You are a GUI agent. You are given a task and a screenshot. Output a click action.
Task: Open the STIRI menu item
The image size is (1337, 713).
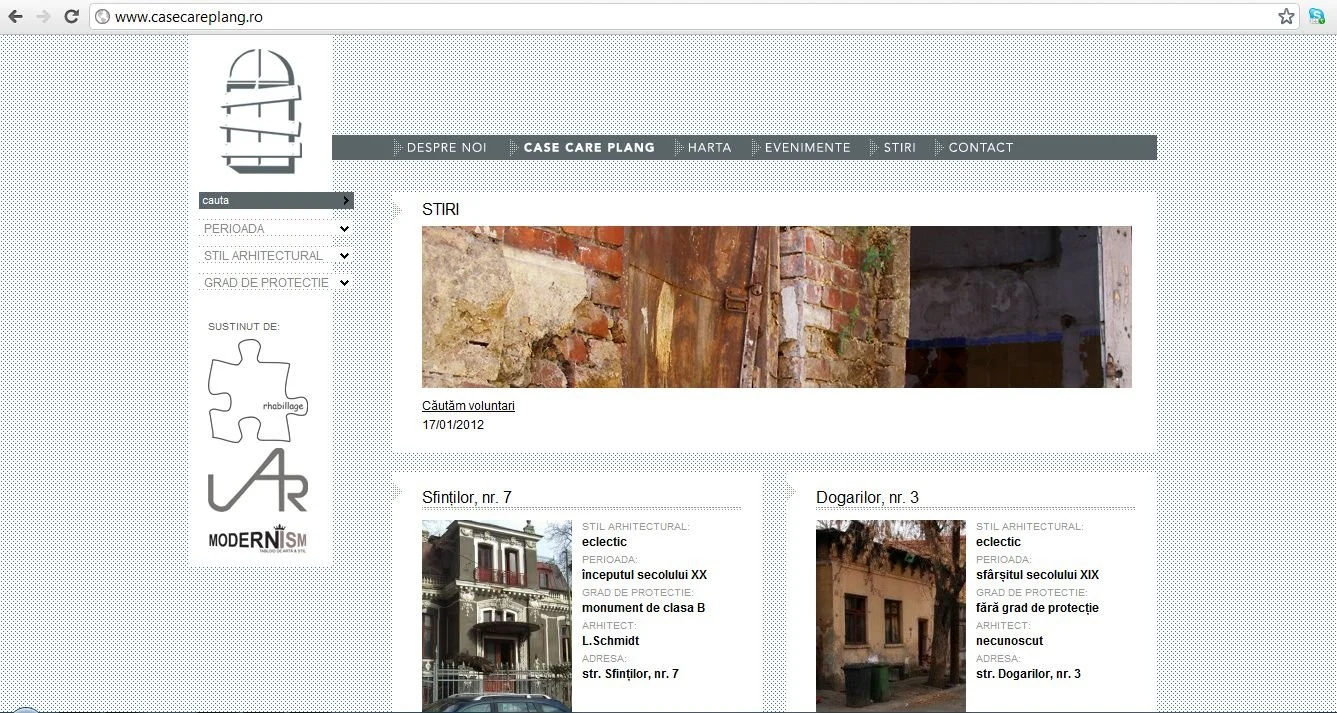tap(899, 148)
